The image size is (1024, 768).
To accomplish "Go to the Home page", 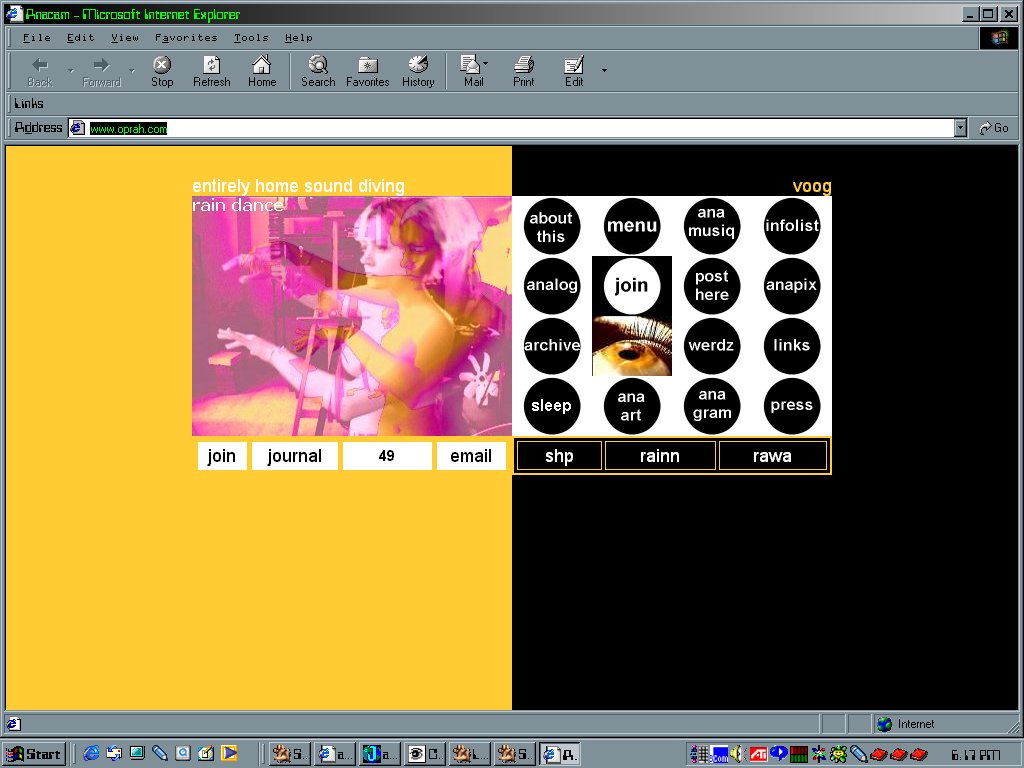I will 262,71.
